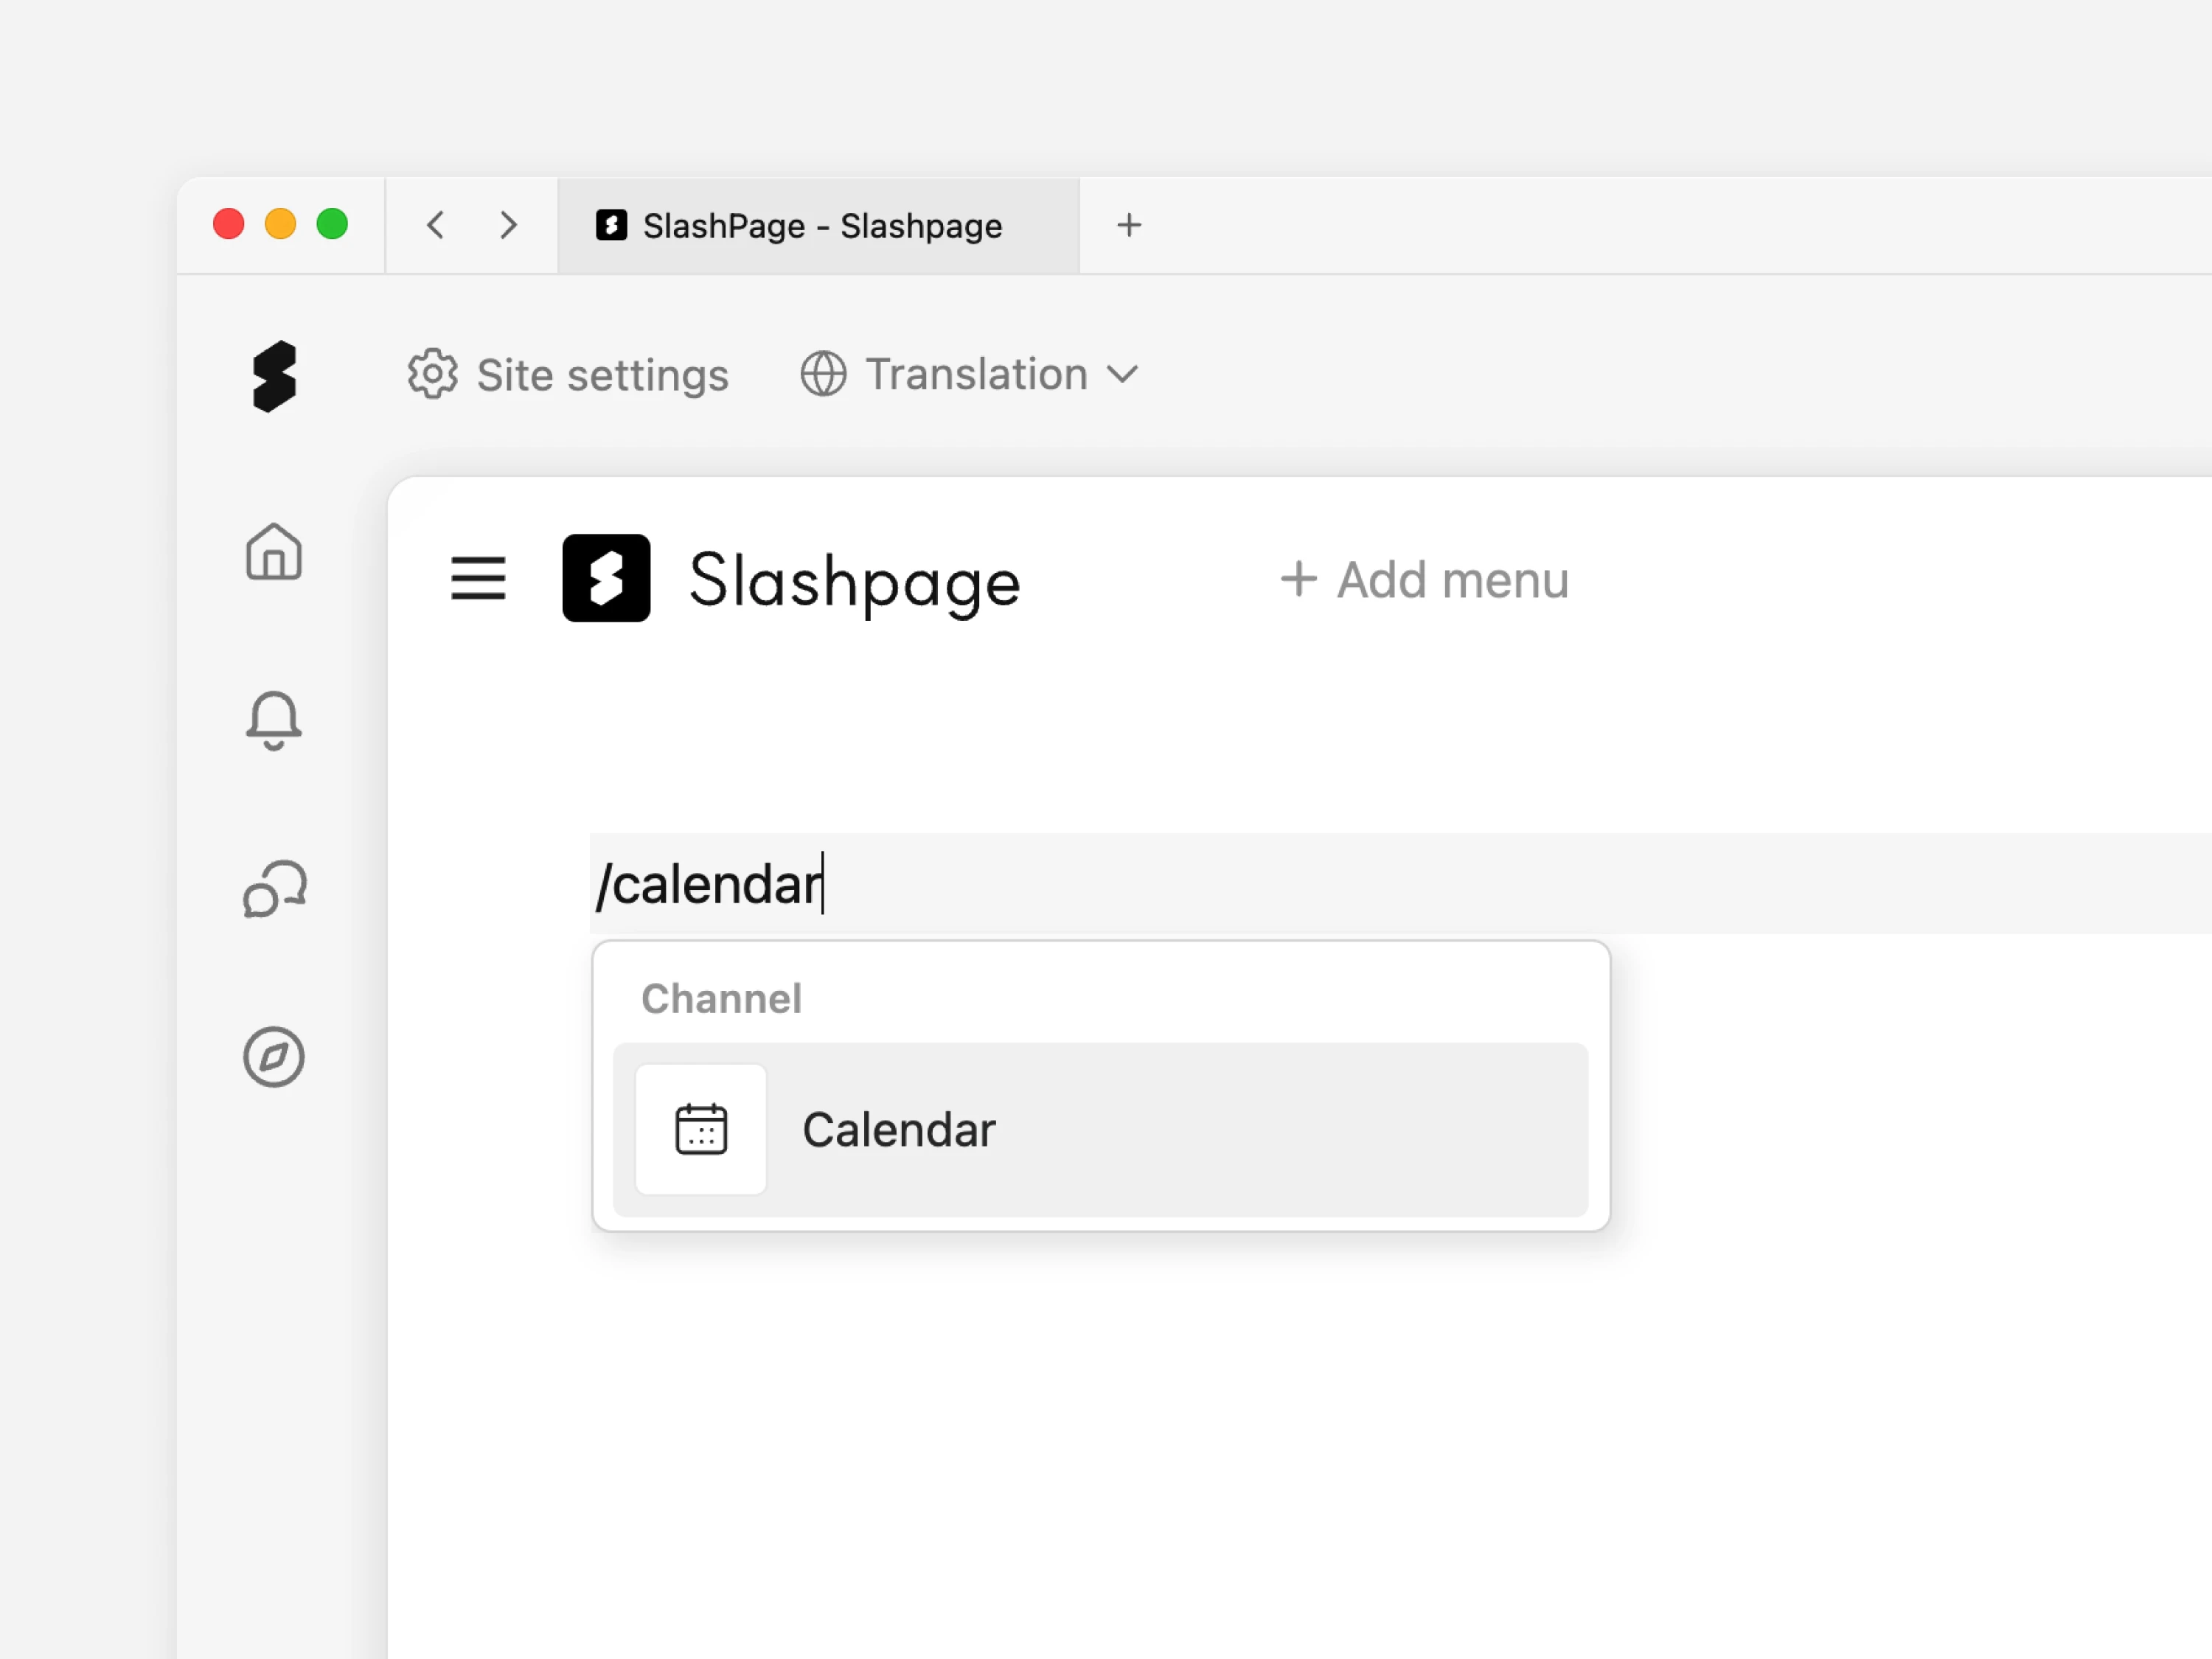The width and height of the screenshot is (2212, 1659).
Task: Click Add menu
Action: pos(1424,579)
